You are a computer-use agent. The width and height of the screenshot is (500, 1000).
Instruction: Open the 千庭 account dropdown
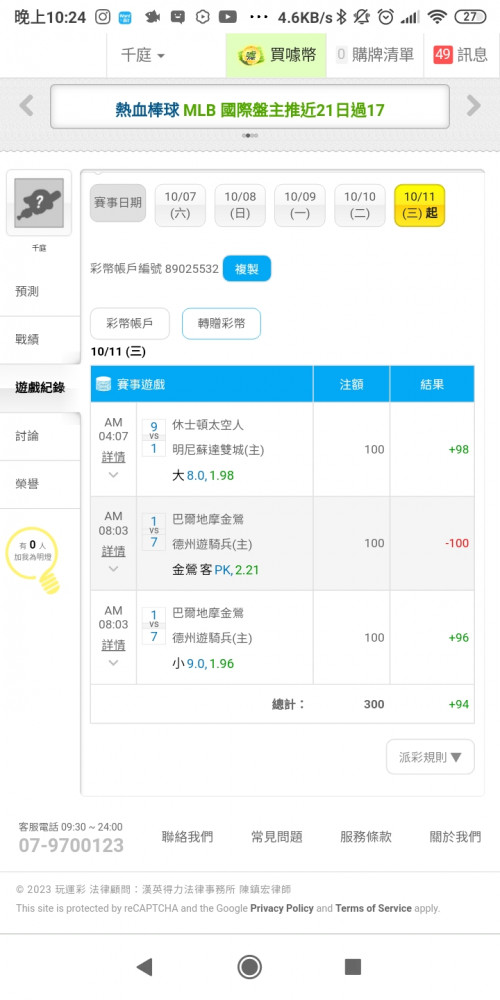pyautogui.click(x=143, y=55)
